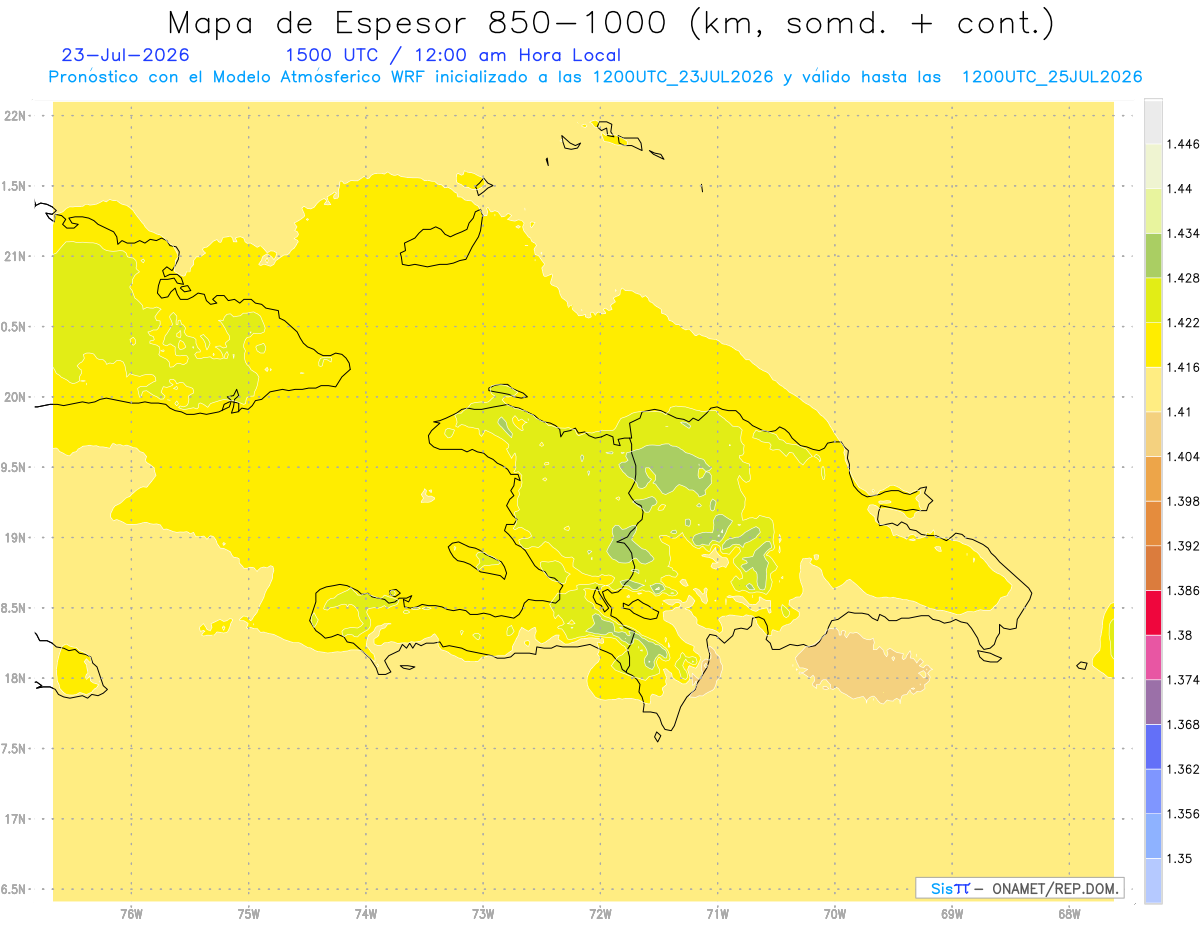The width and height of the screenshot is (1200, 927).
Task: Click the time "1500 UTC / 12:00 am Hora Local"
Action: point(453,55)
